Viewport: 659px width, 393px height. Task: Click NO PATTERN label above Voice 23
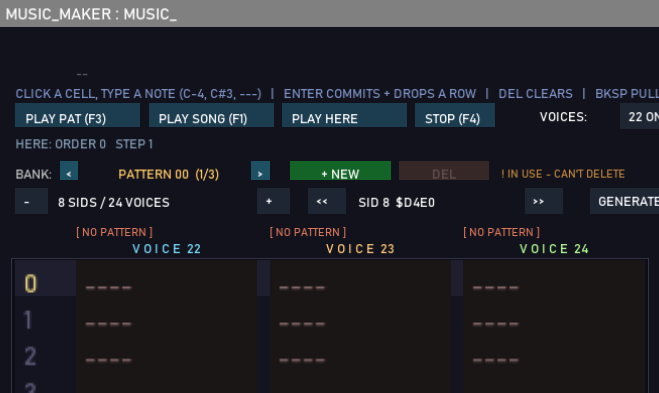point(308,232)
